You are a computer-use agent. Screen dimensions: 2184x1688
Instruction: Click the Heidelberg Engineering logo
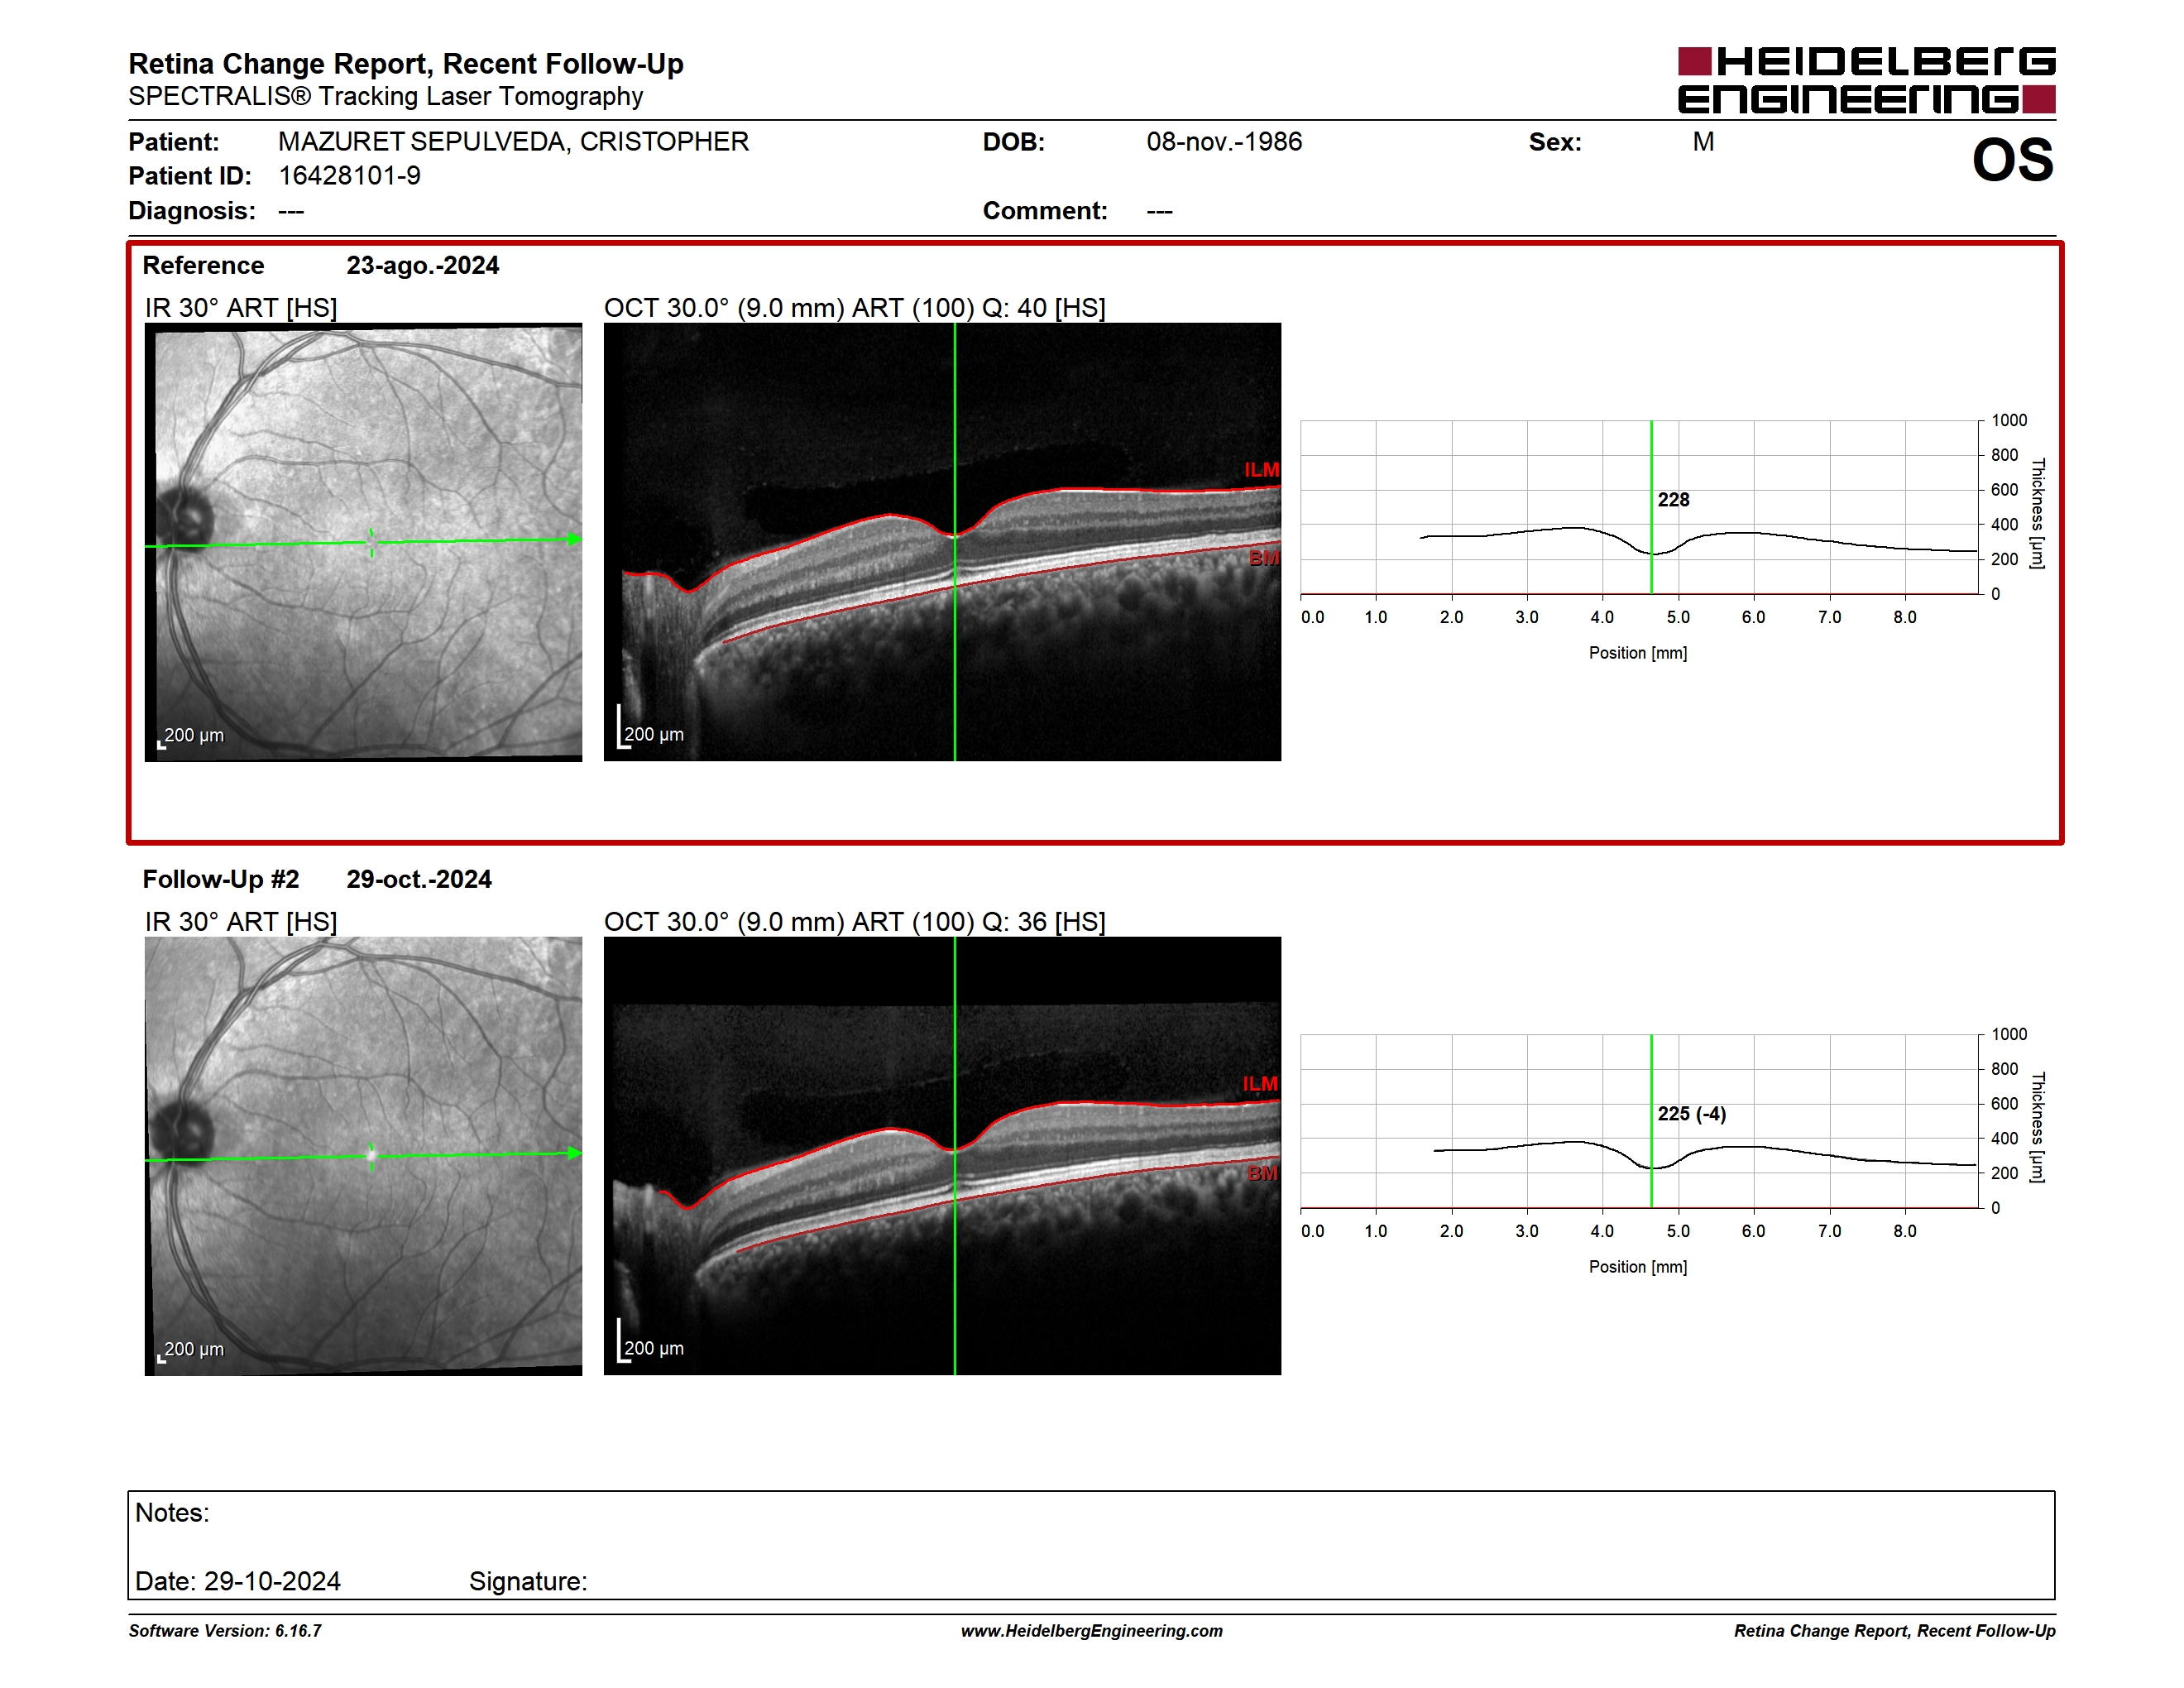coord(1866,79)
